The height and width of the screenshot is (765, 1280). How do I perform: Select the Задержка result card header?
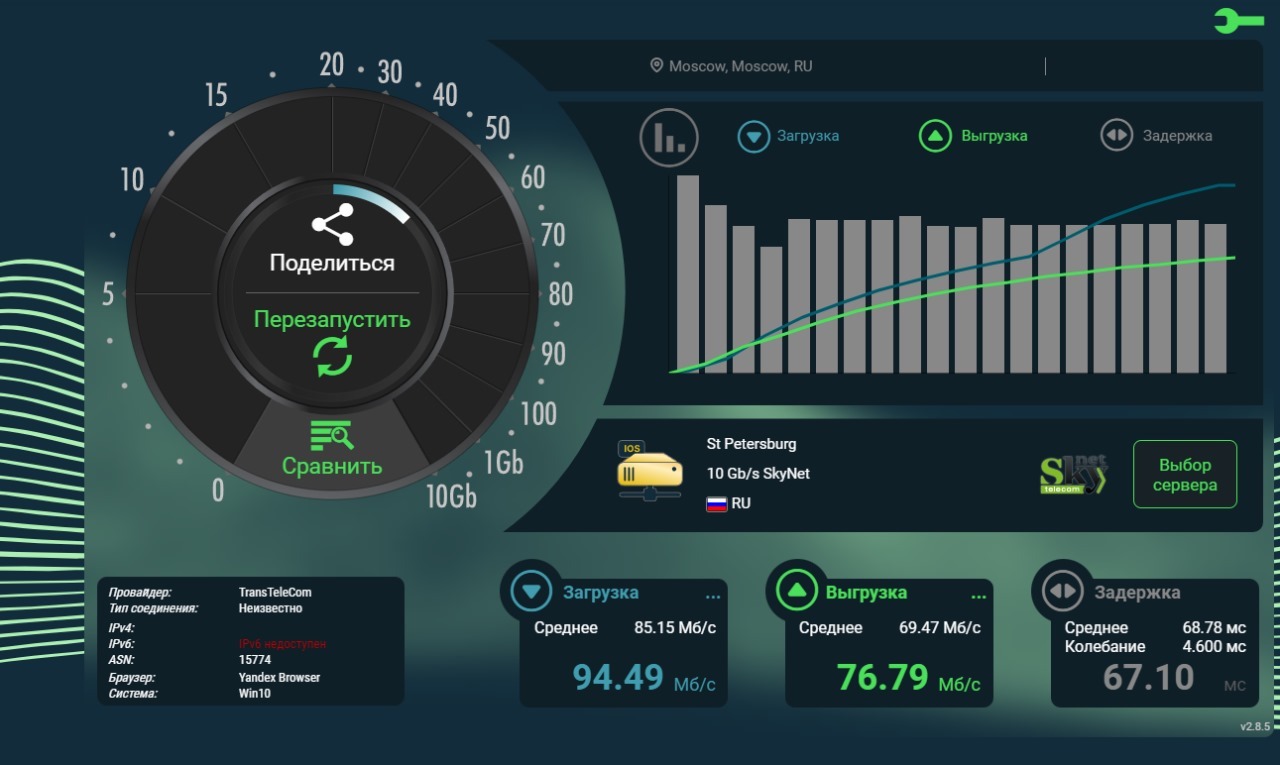click(x=1137, y=593)
